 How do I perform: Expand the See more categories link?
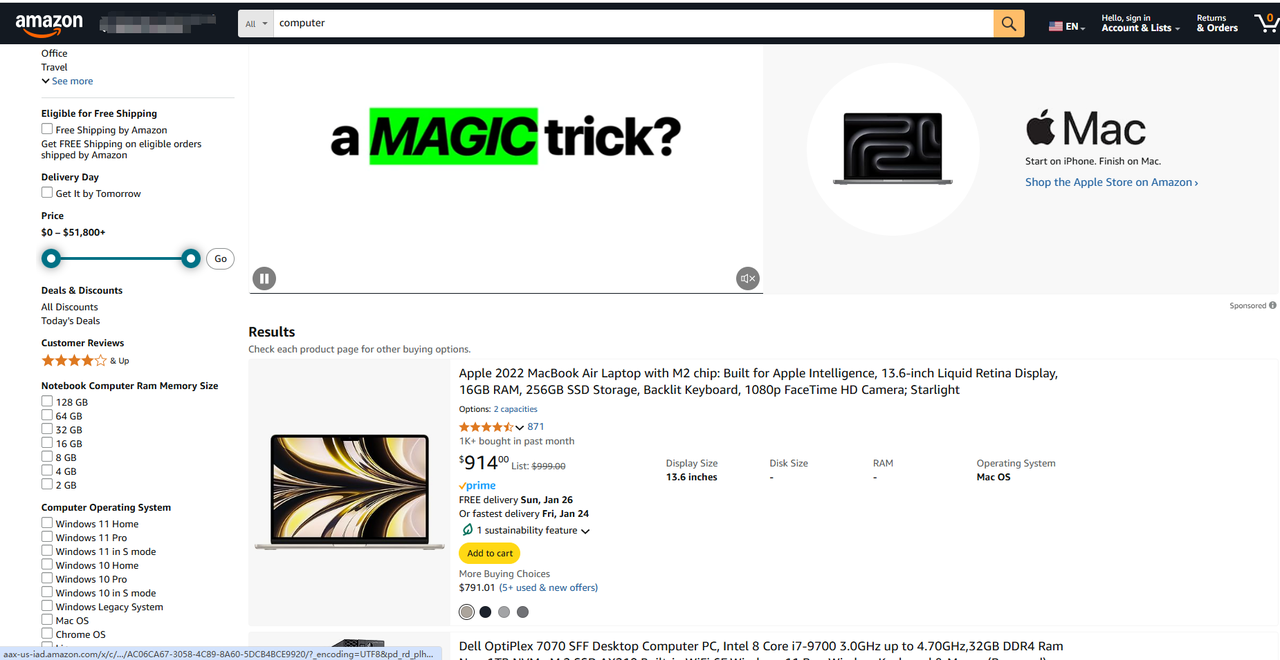click(67, 81)
